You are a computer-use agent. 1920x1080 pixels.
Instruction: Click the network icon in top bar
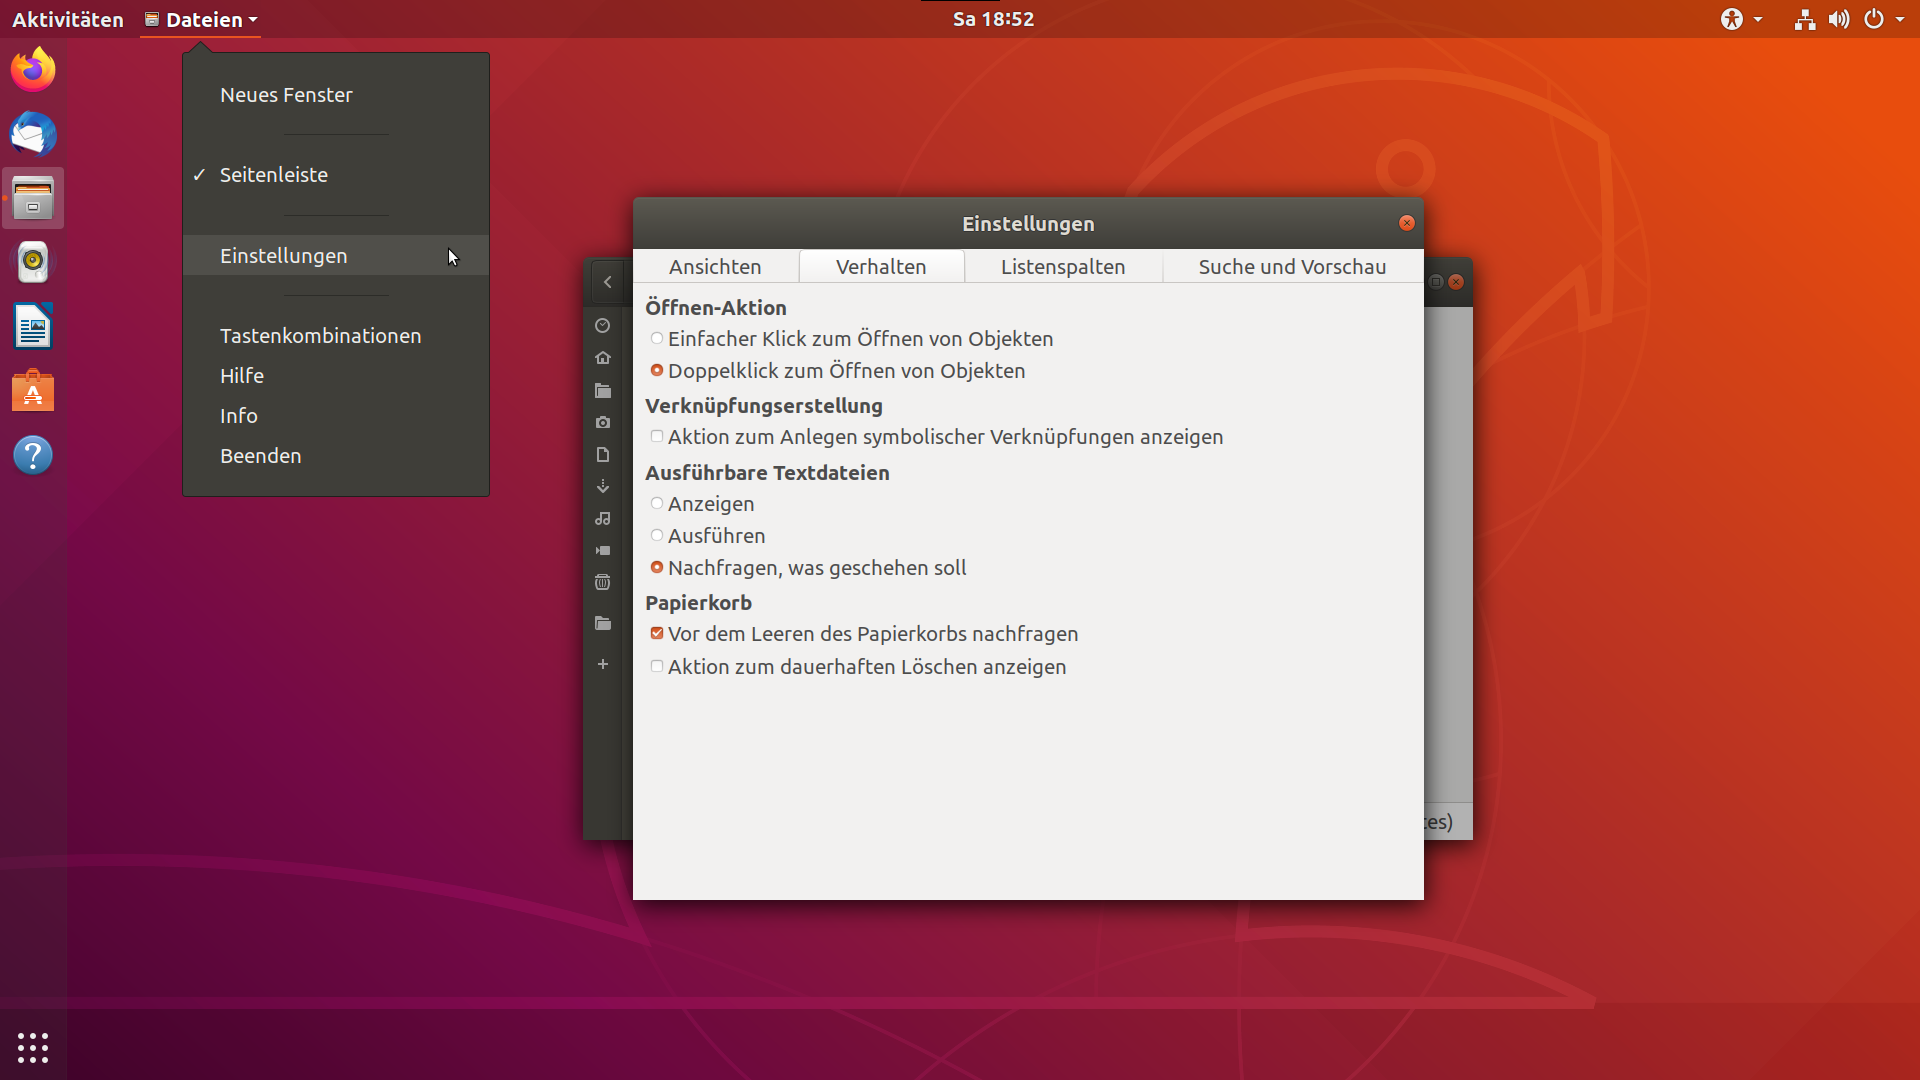click(1805, 19)
